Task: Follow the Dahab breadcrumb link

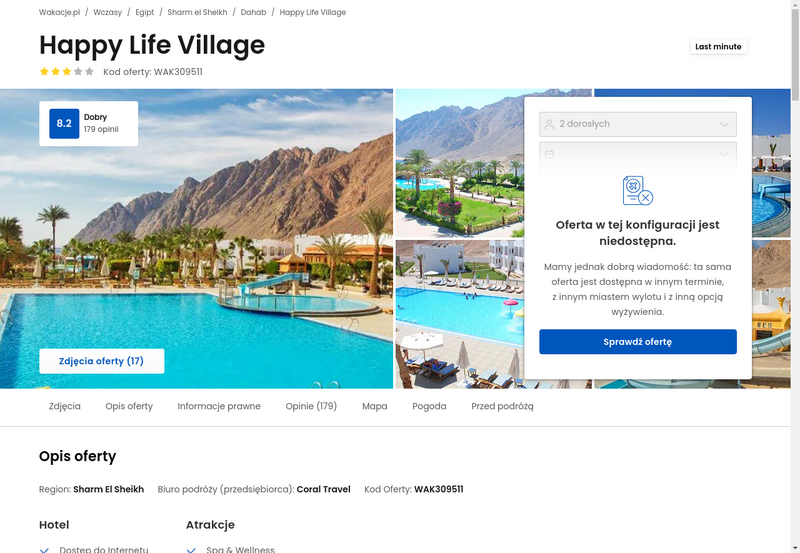Action: [254, 12]
